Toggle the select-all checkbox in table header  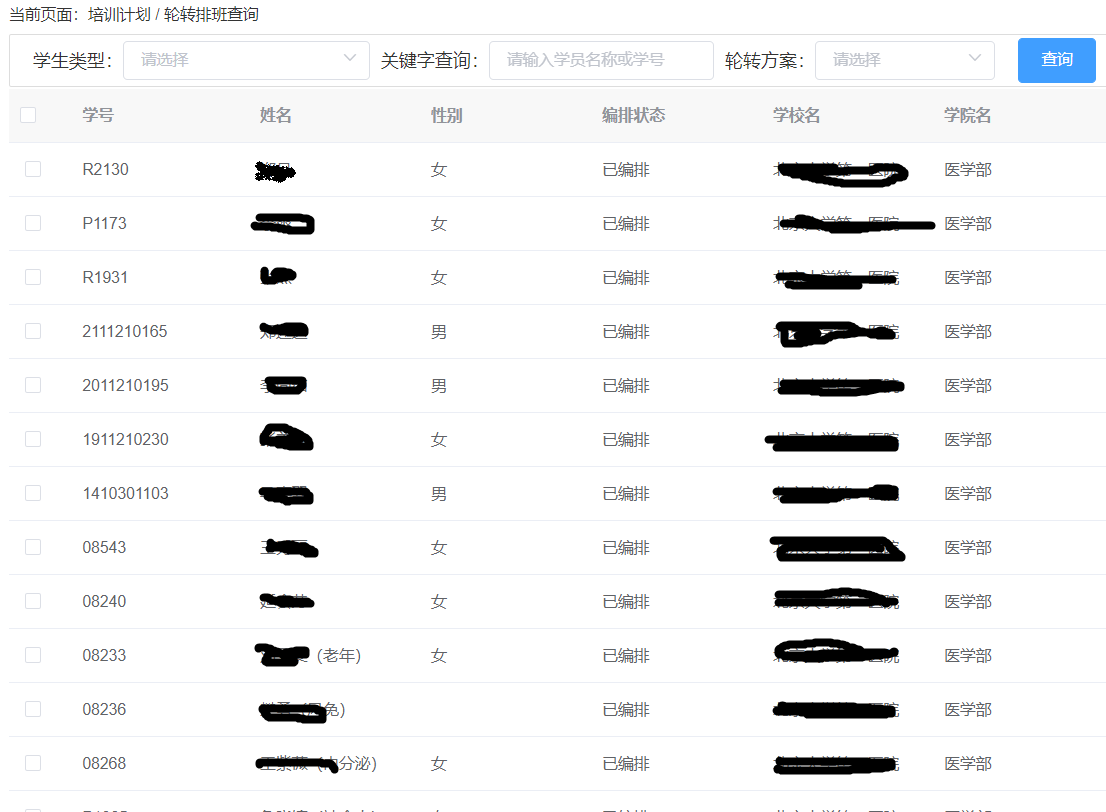tap(28, 115)
